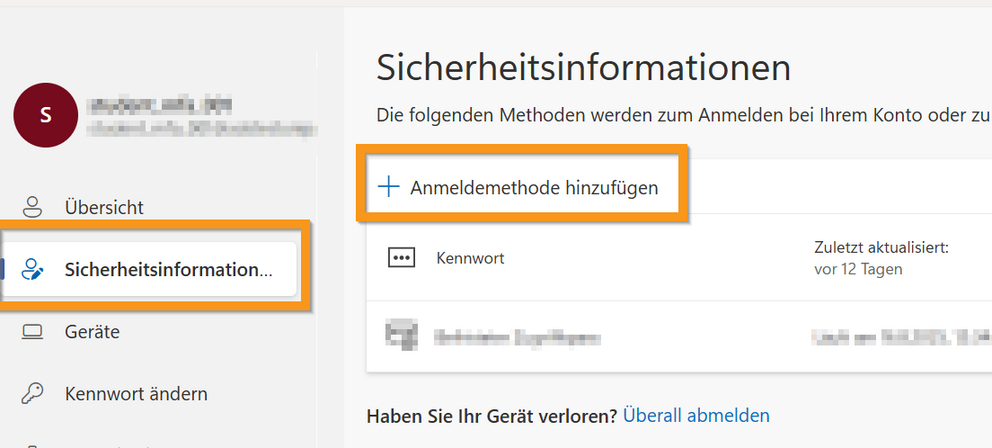992x448 pixels.
Task: Click the Sicherheitsinformationen sidebar icon
Action: click(x=33, y=269)
